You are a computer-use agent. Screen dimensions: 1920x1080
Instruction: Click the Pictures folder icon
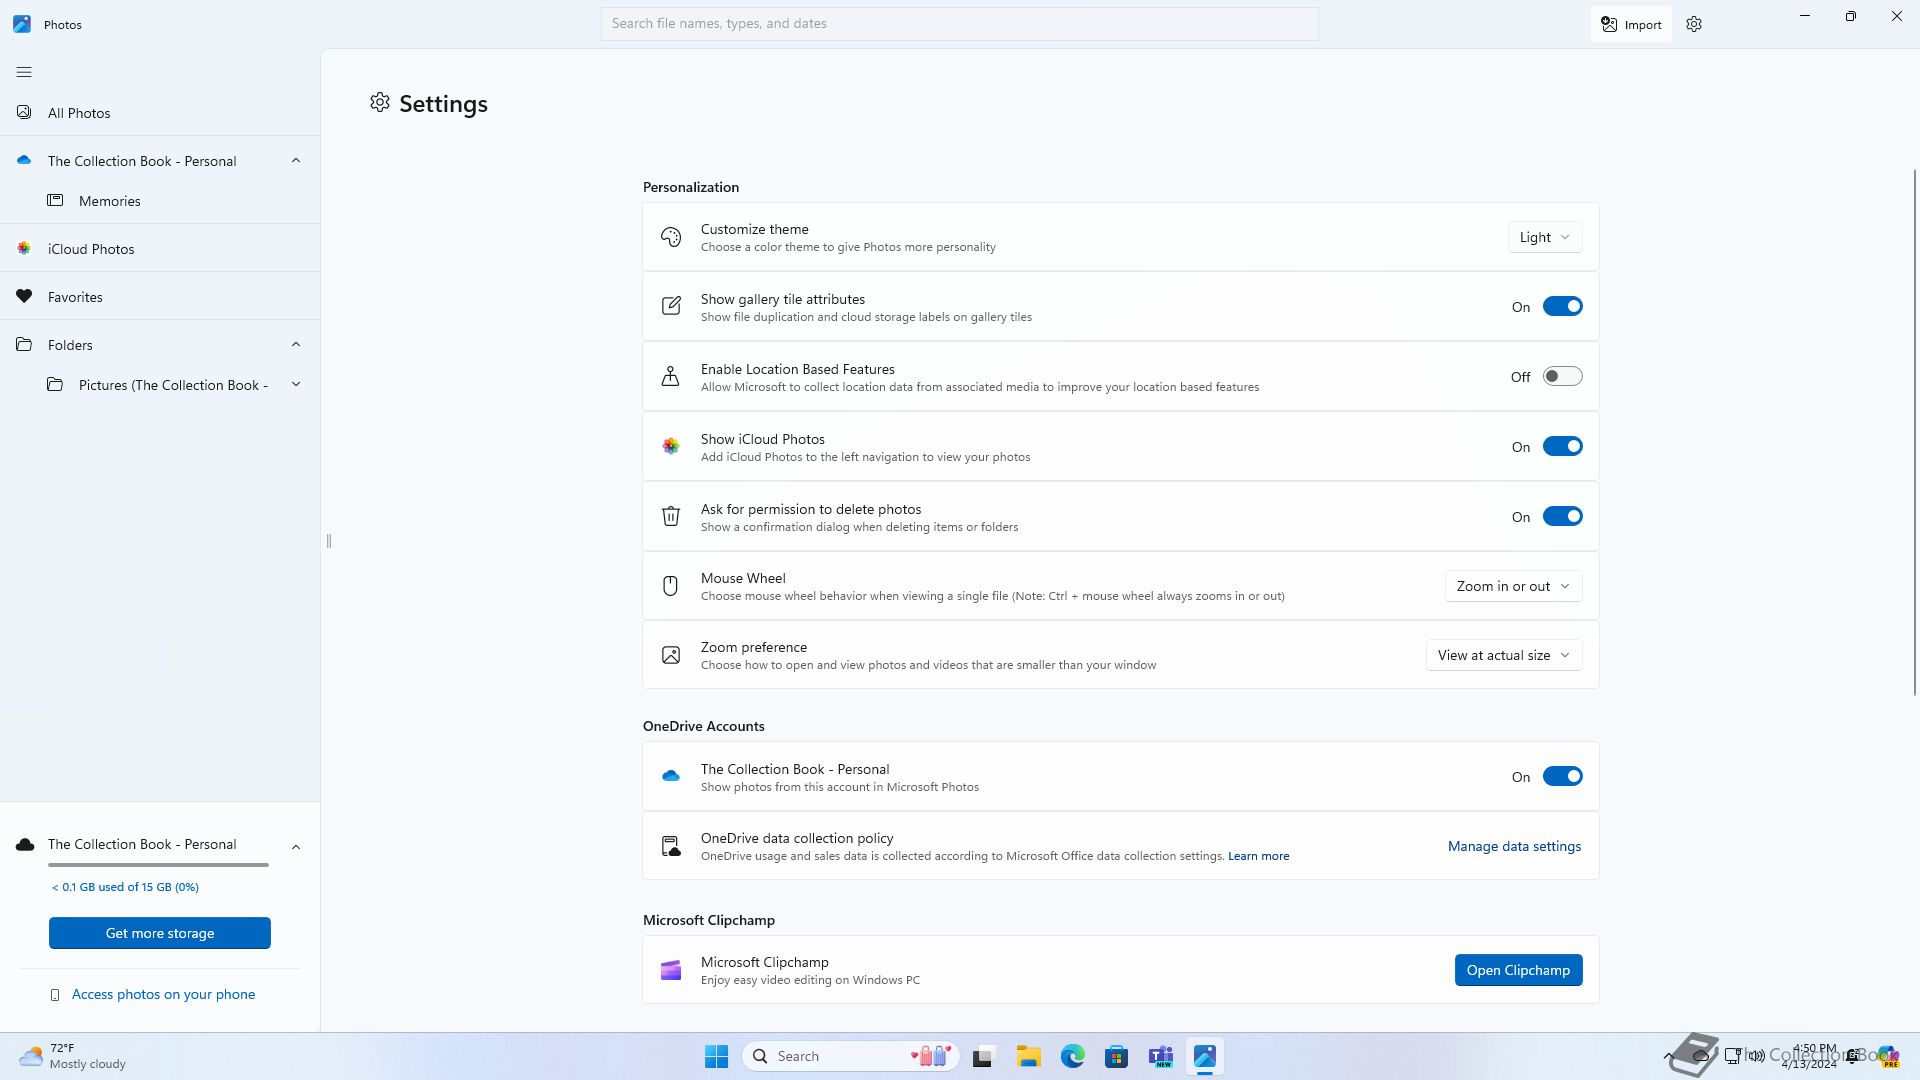pyautogui.click(x=55, y=385)
